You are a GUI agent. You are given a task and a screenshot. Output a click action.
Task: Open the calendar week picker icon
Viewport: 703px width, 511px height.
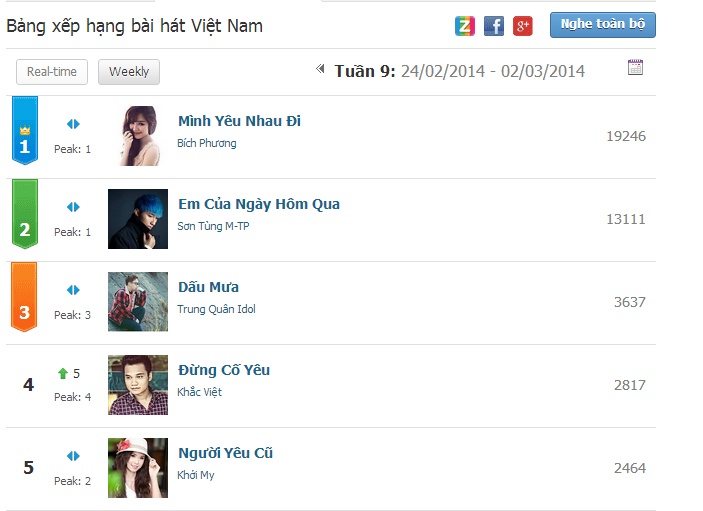coord(635,67)
